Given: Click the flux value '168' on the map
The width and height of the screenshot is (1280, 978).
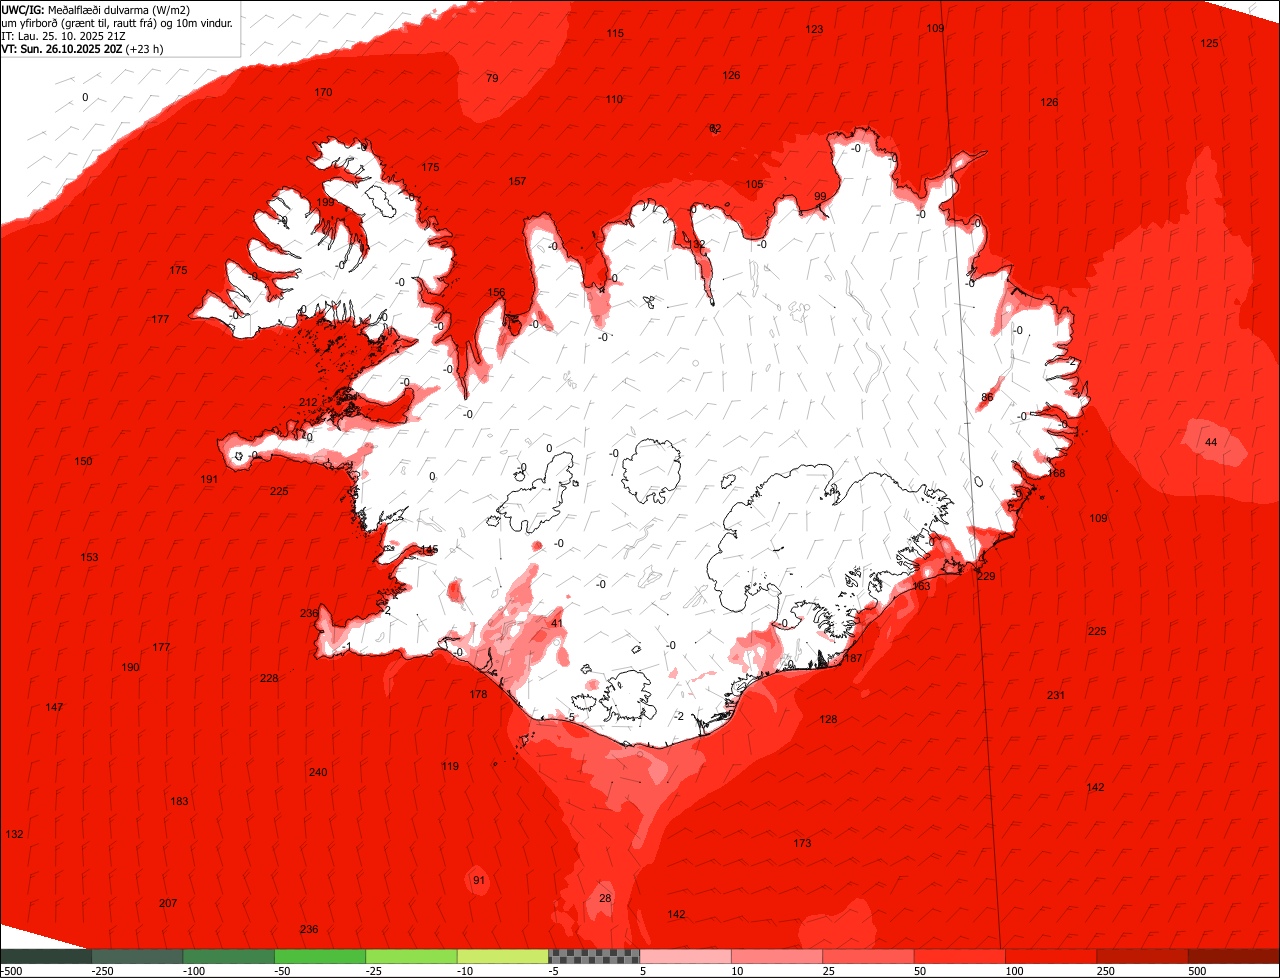Looking at the screenshot, I should coord(1057,473).
